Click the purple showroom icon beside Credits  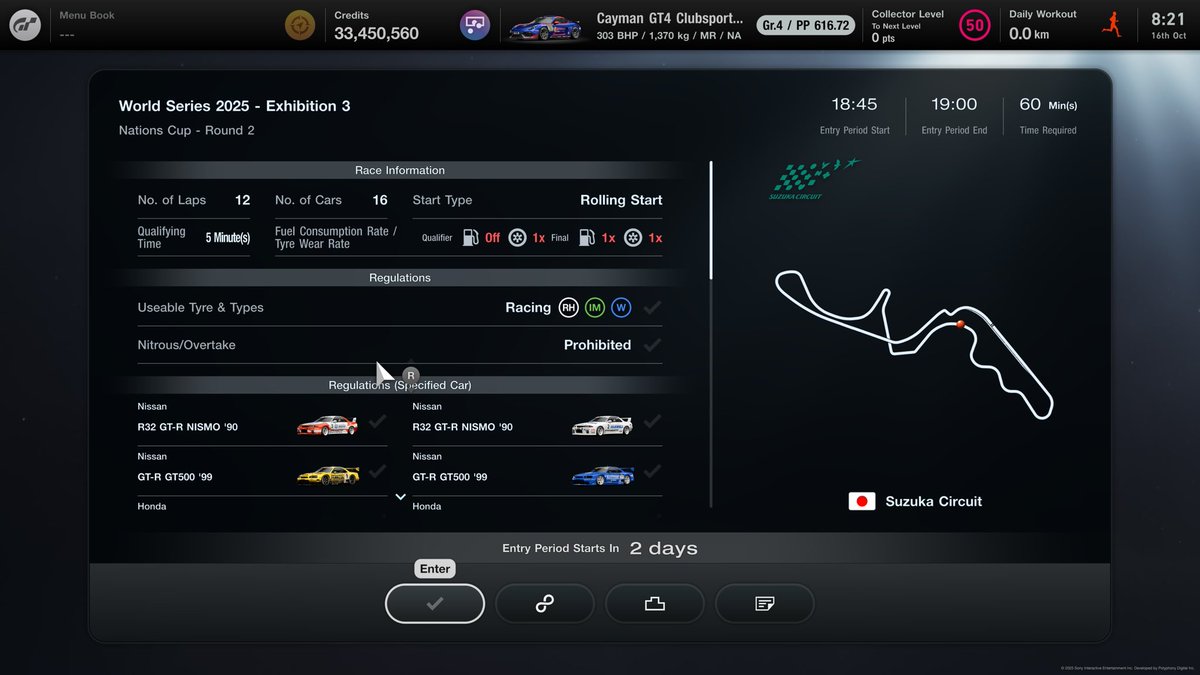tap(474, 23)
